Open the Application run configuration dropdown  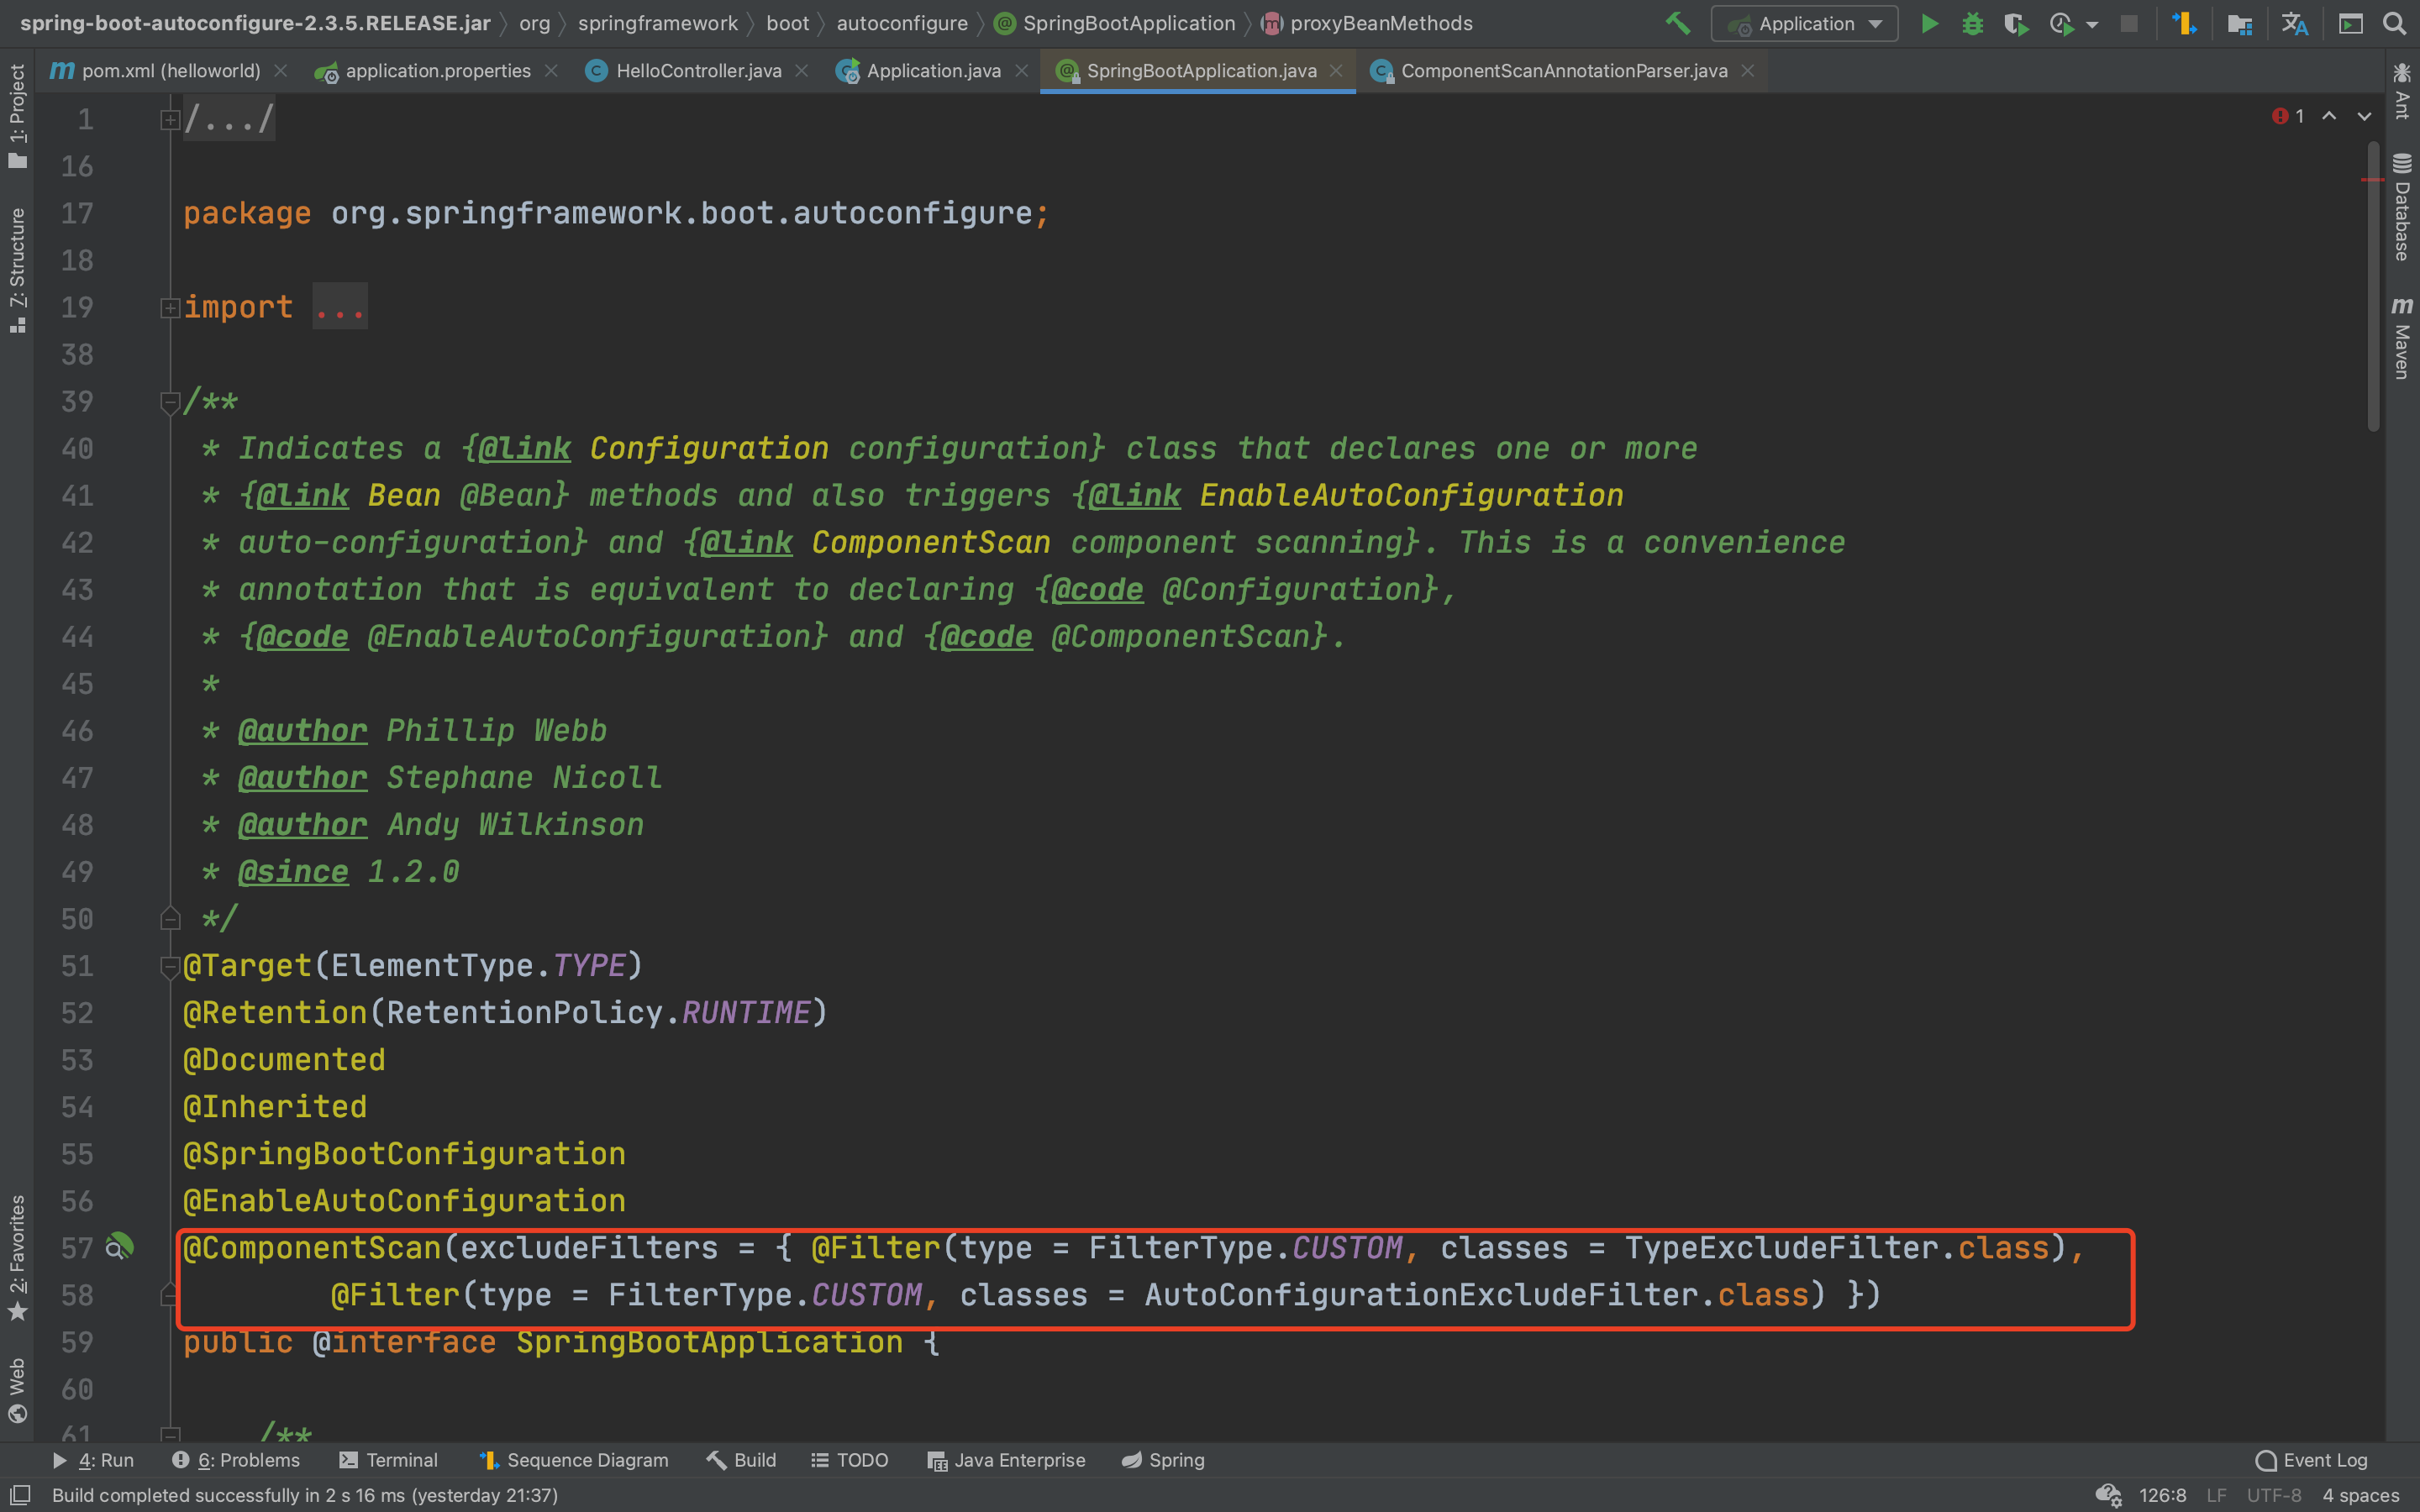[x=1805, y=23]
